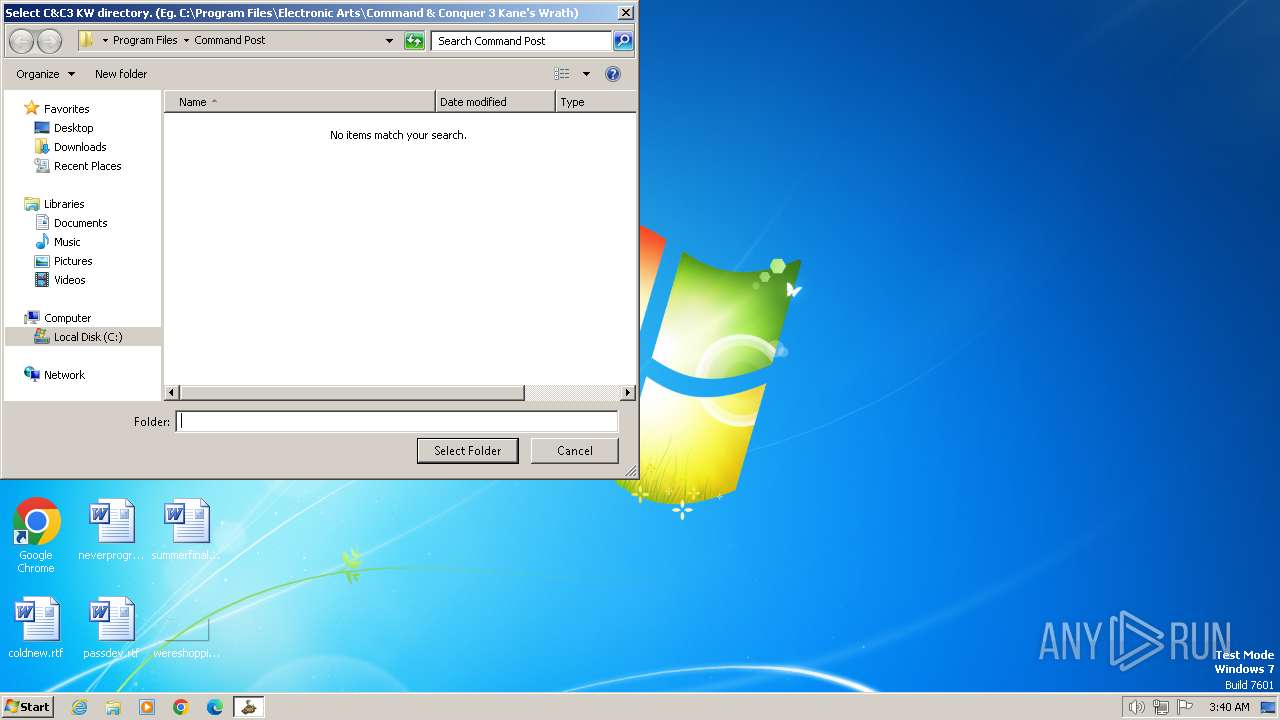Open Windows Explorer from the taskbar
Viewport: 1280px width, 720px height.
(x=113, y=707)
